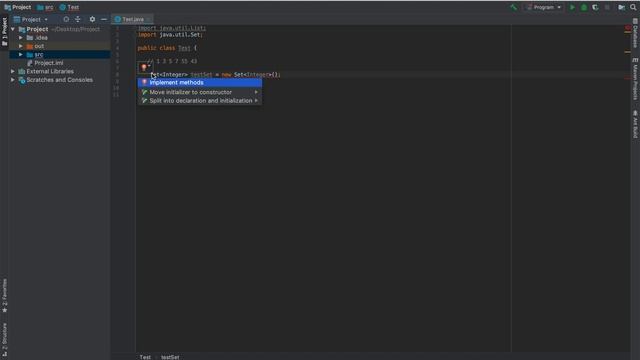Click Run with Coverage shield icon
The height and width of the screenshot is (360, 640).
point(595,7)
